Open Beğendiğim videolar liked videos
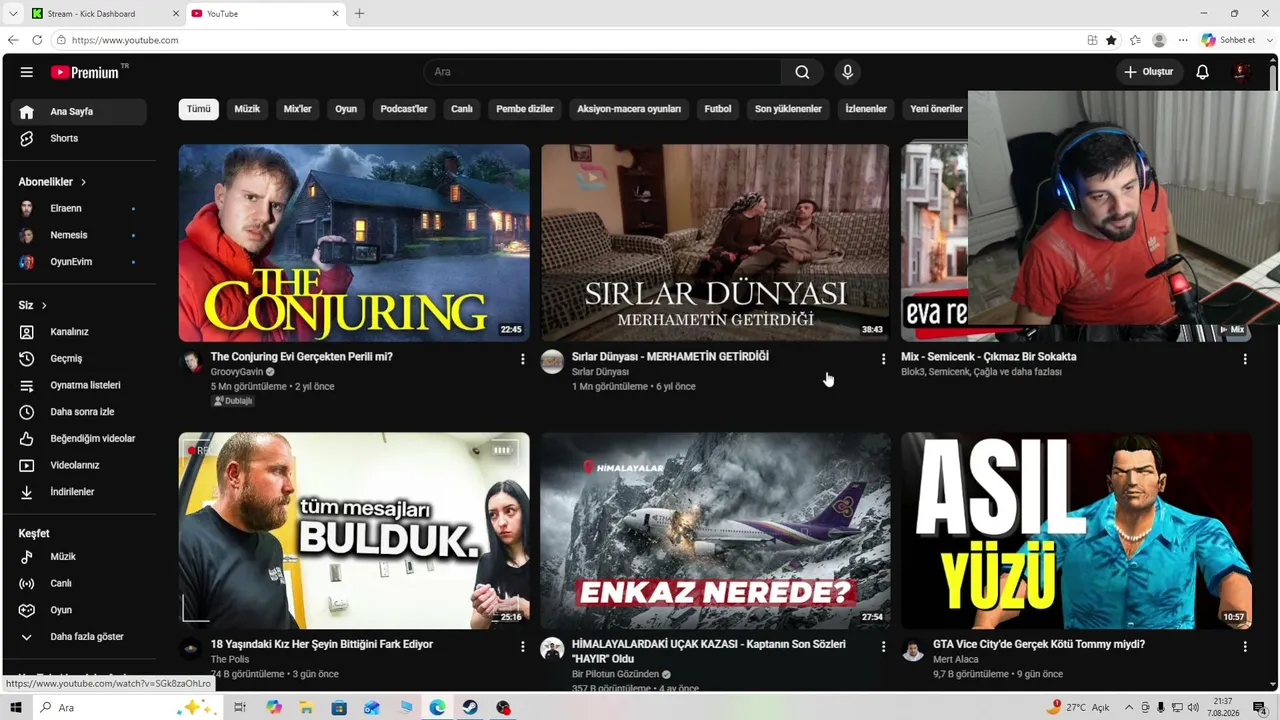Image resolution: width=1280 pixels, height=720 pixels. [79, 438]
